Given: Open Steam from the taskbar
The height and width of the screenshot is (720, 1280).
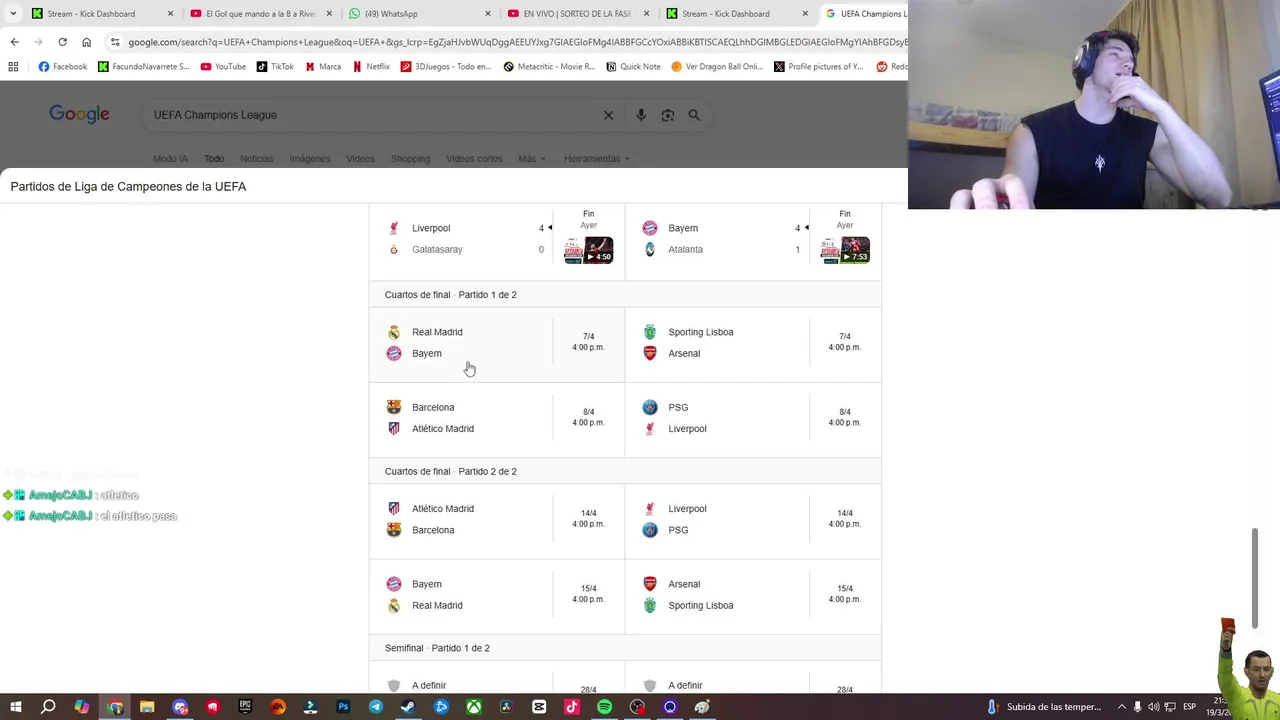Looking at the screenshot, I should [x=408, y=707].
